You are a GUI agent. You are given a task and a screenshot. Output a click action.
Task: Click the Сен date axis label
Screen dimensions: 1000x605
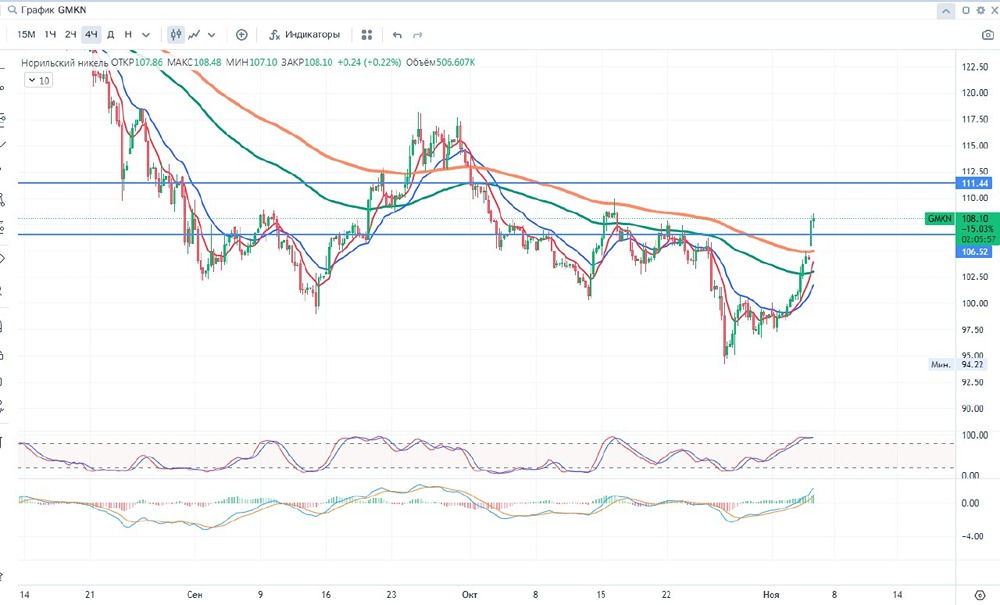pos(195,594)
